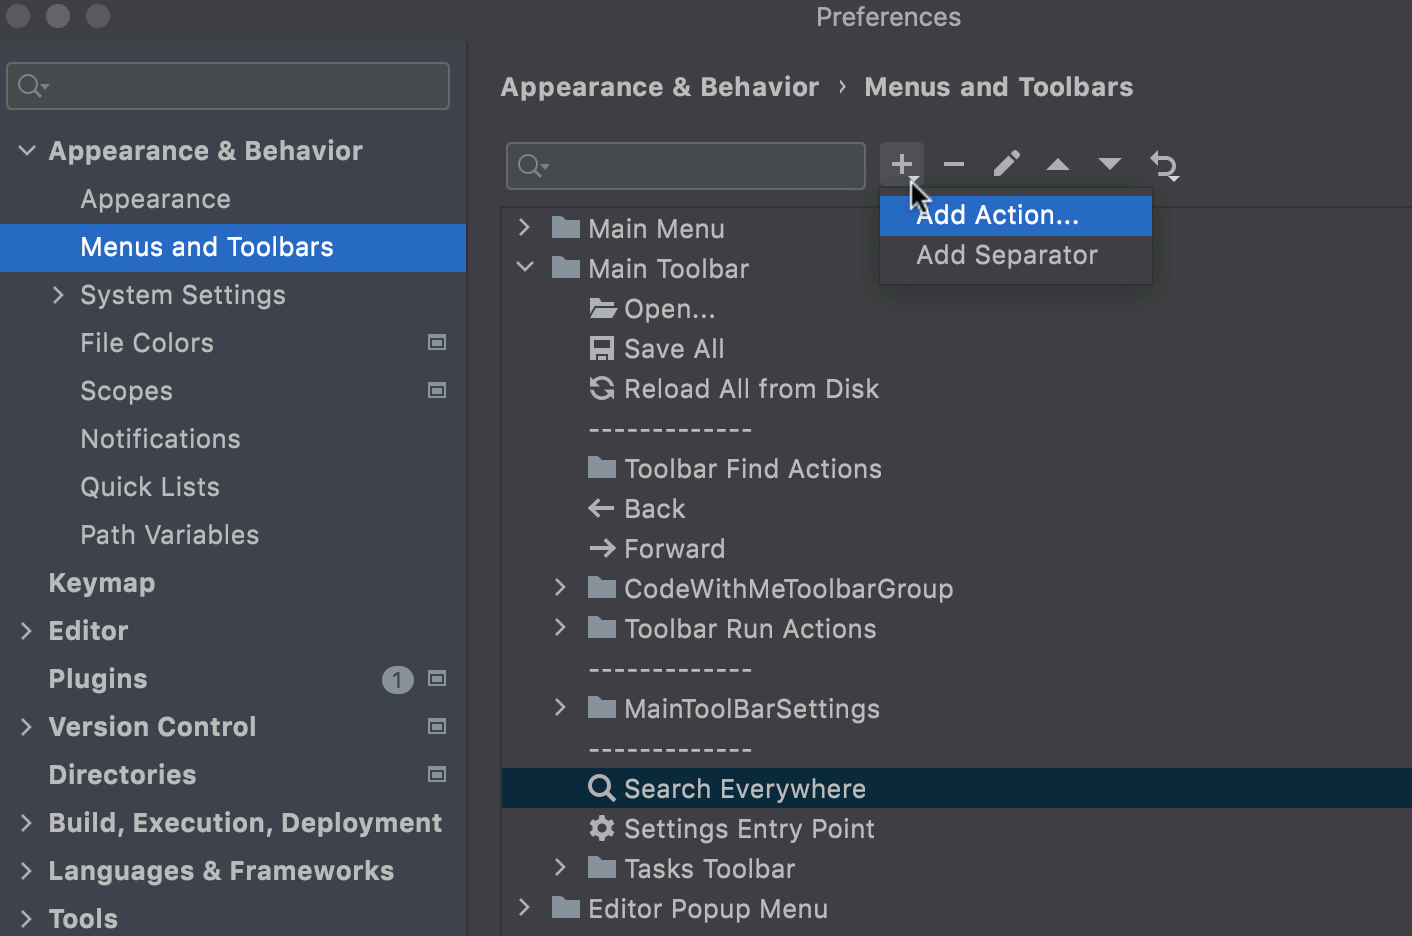Select the Reload All from Disk row
Screen dimensions: 1412x936
(x=956, y=389)
